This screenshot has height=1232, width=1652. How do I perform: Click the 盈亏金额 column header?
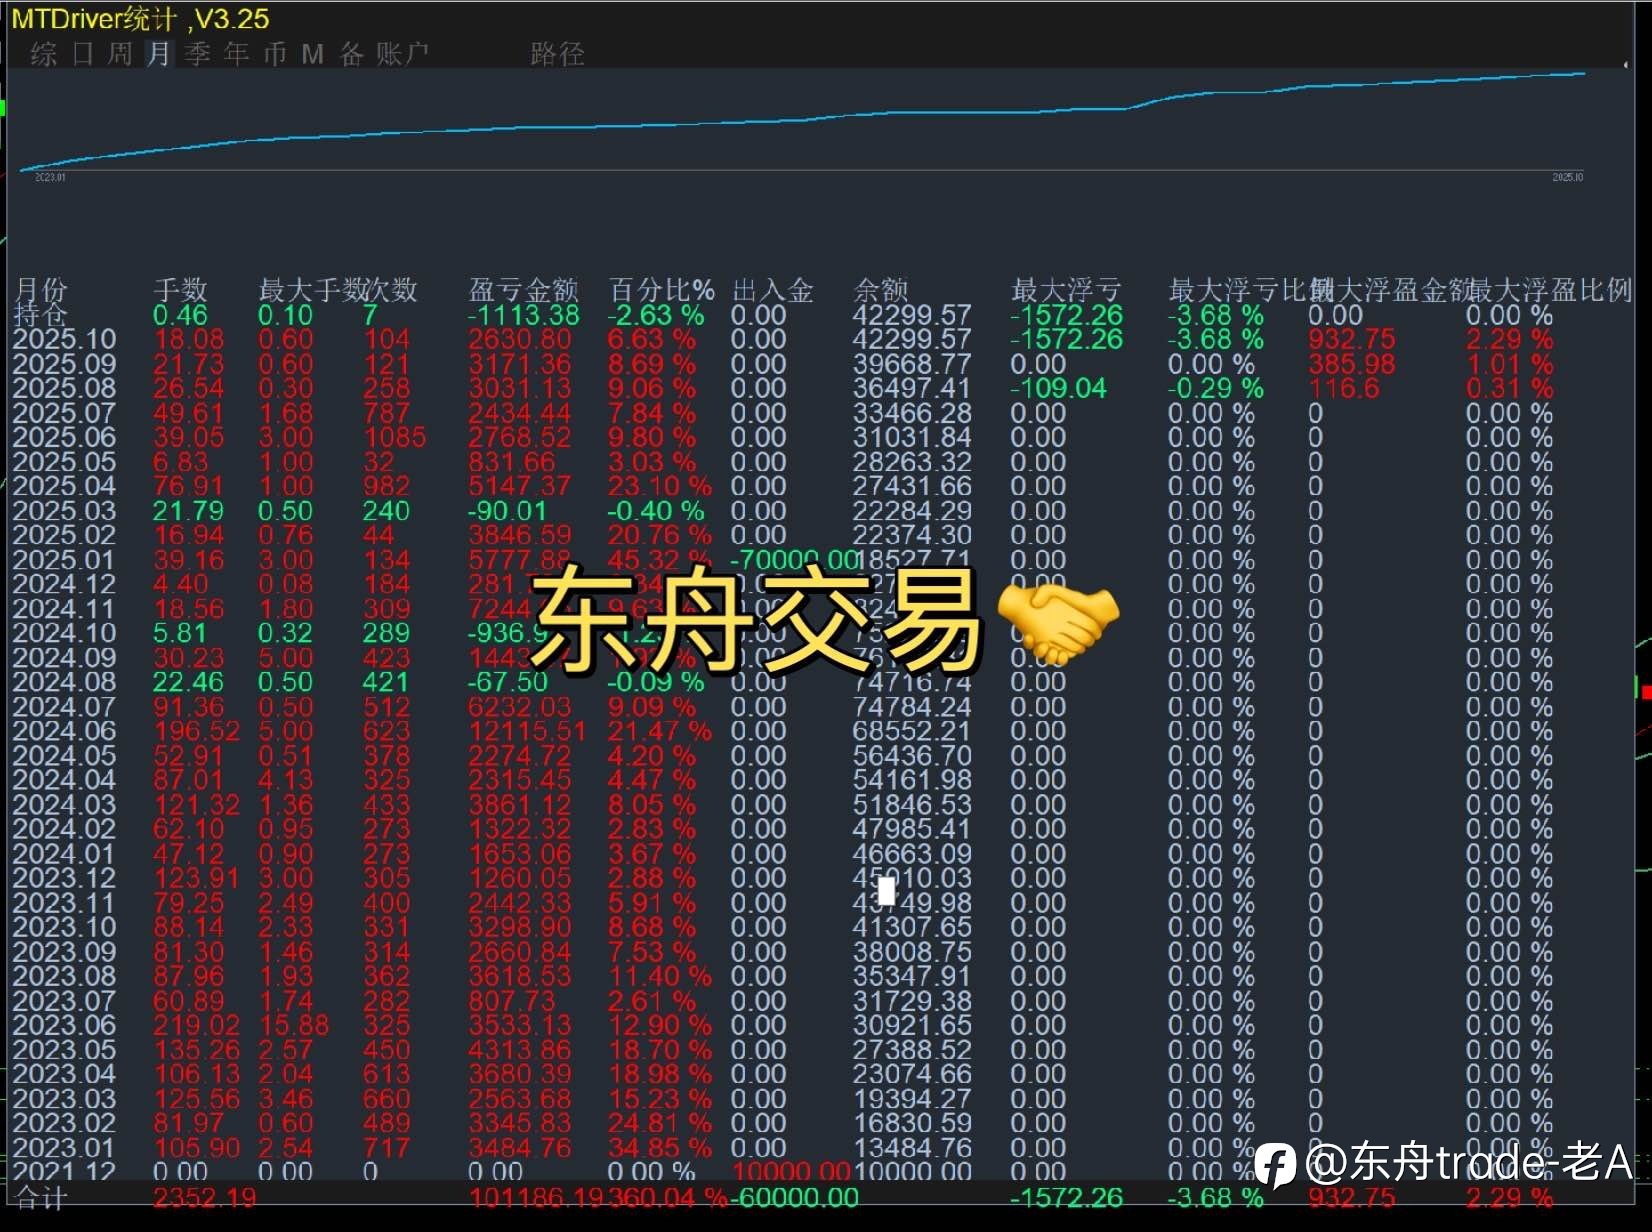point(523,290)
